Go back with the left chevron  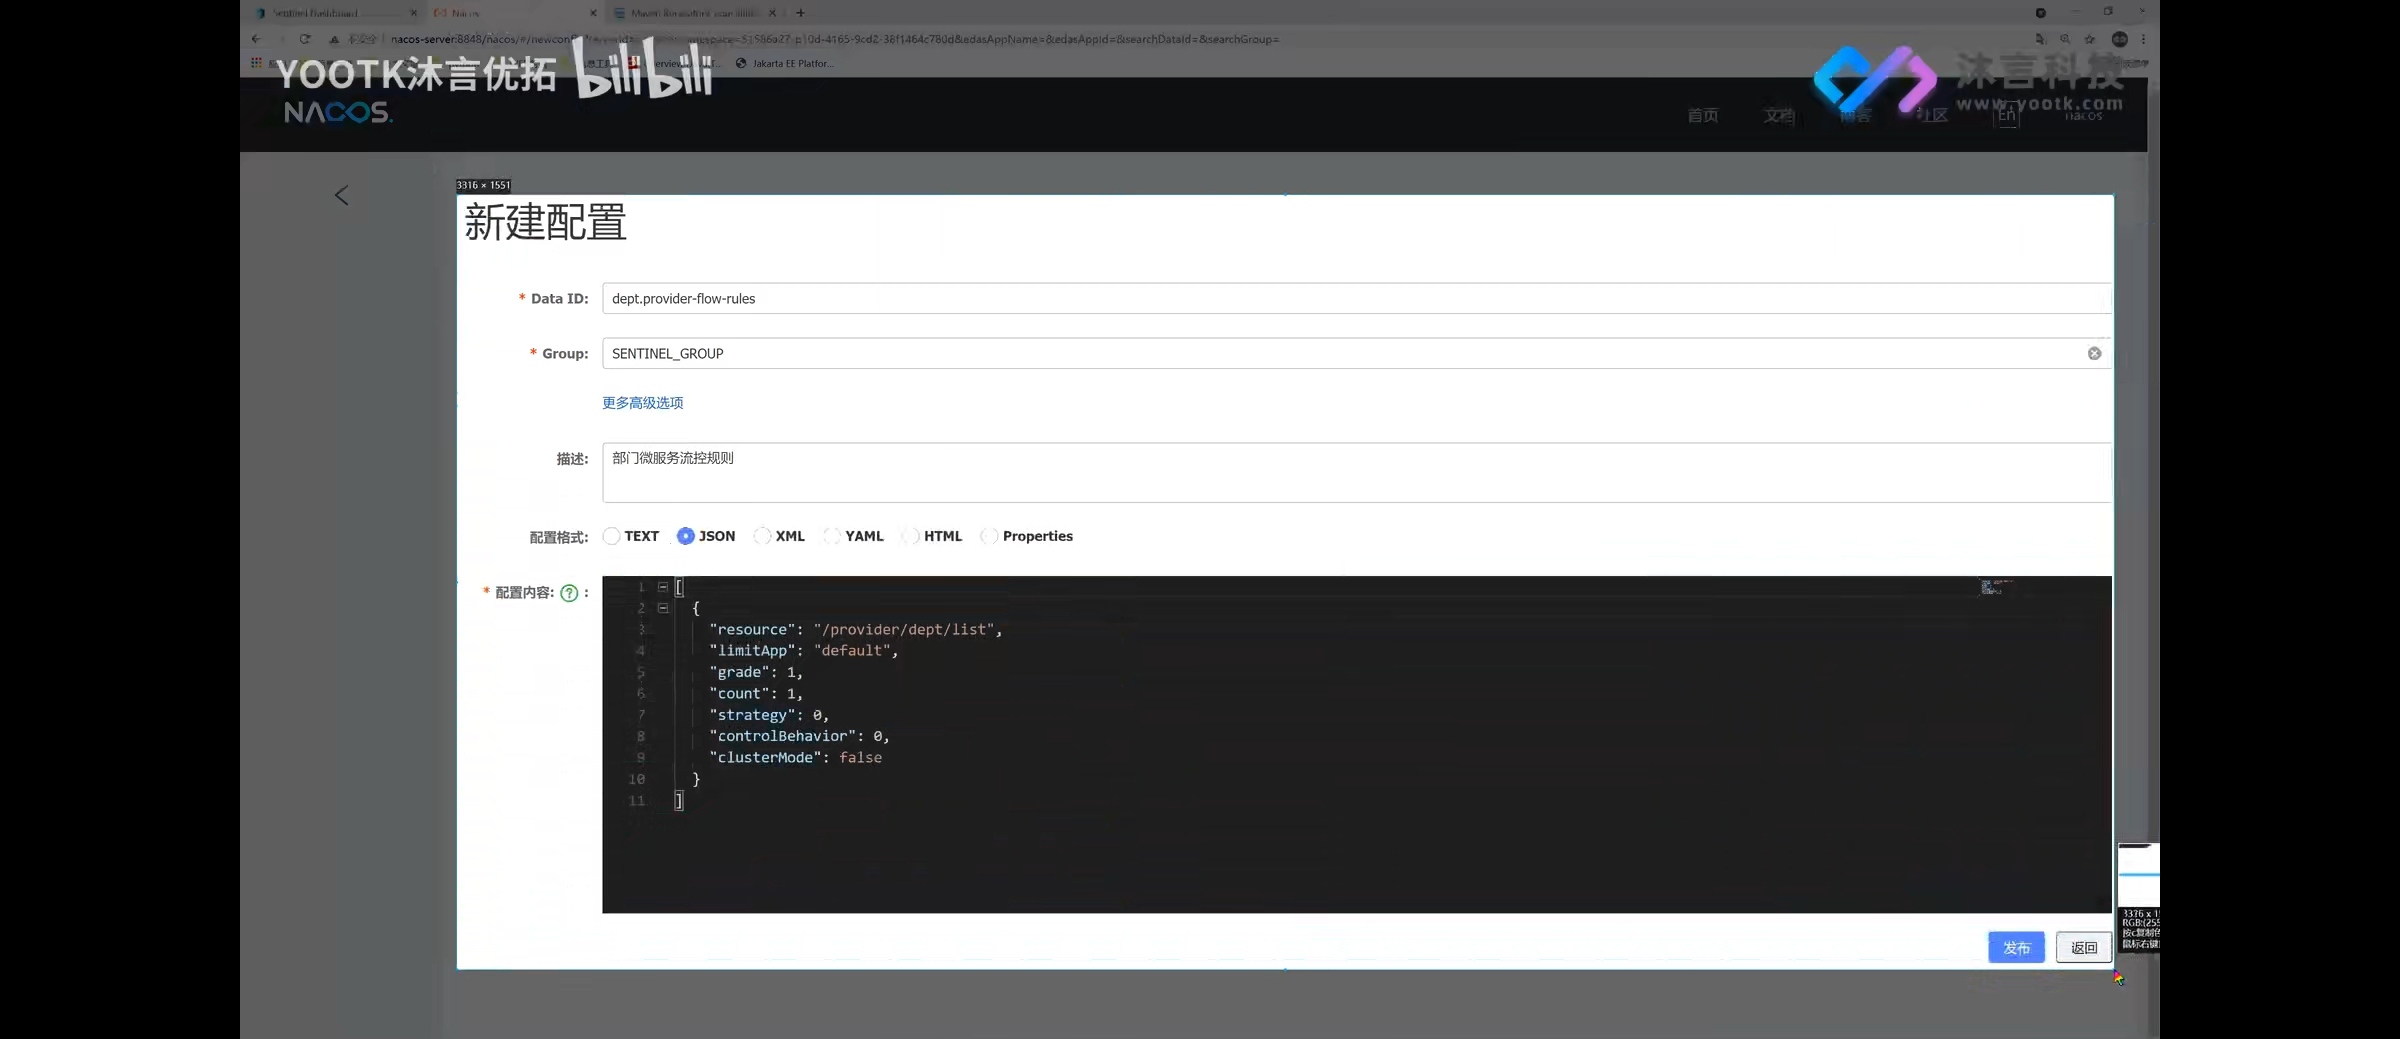click(x=342, y=195)
